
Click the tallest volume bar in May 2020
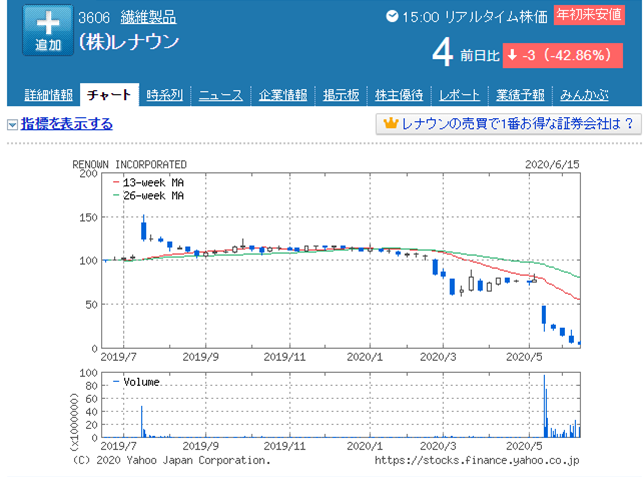pyautogui.click(x=545, y=406)
